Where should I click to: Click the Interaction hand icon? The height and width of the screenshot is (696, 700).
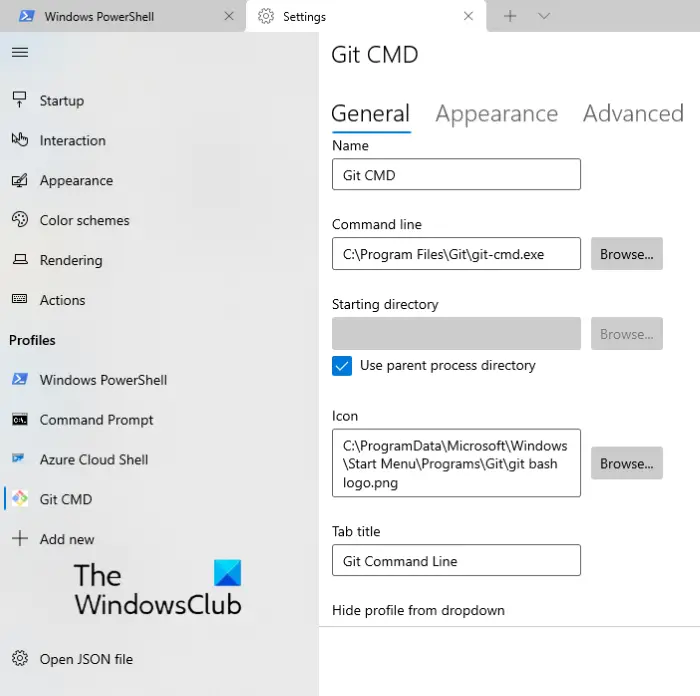[x=20, y=140]
